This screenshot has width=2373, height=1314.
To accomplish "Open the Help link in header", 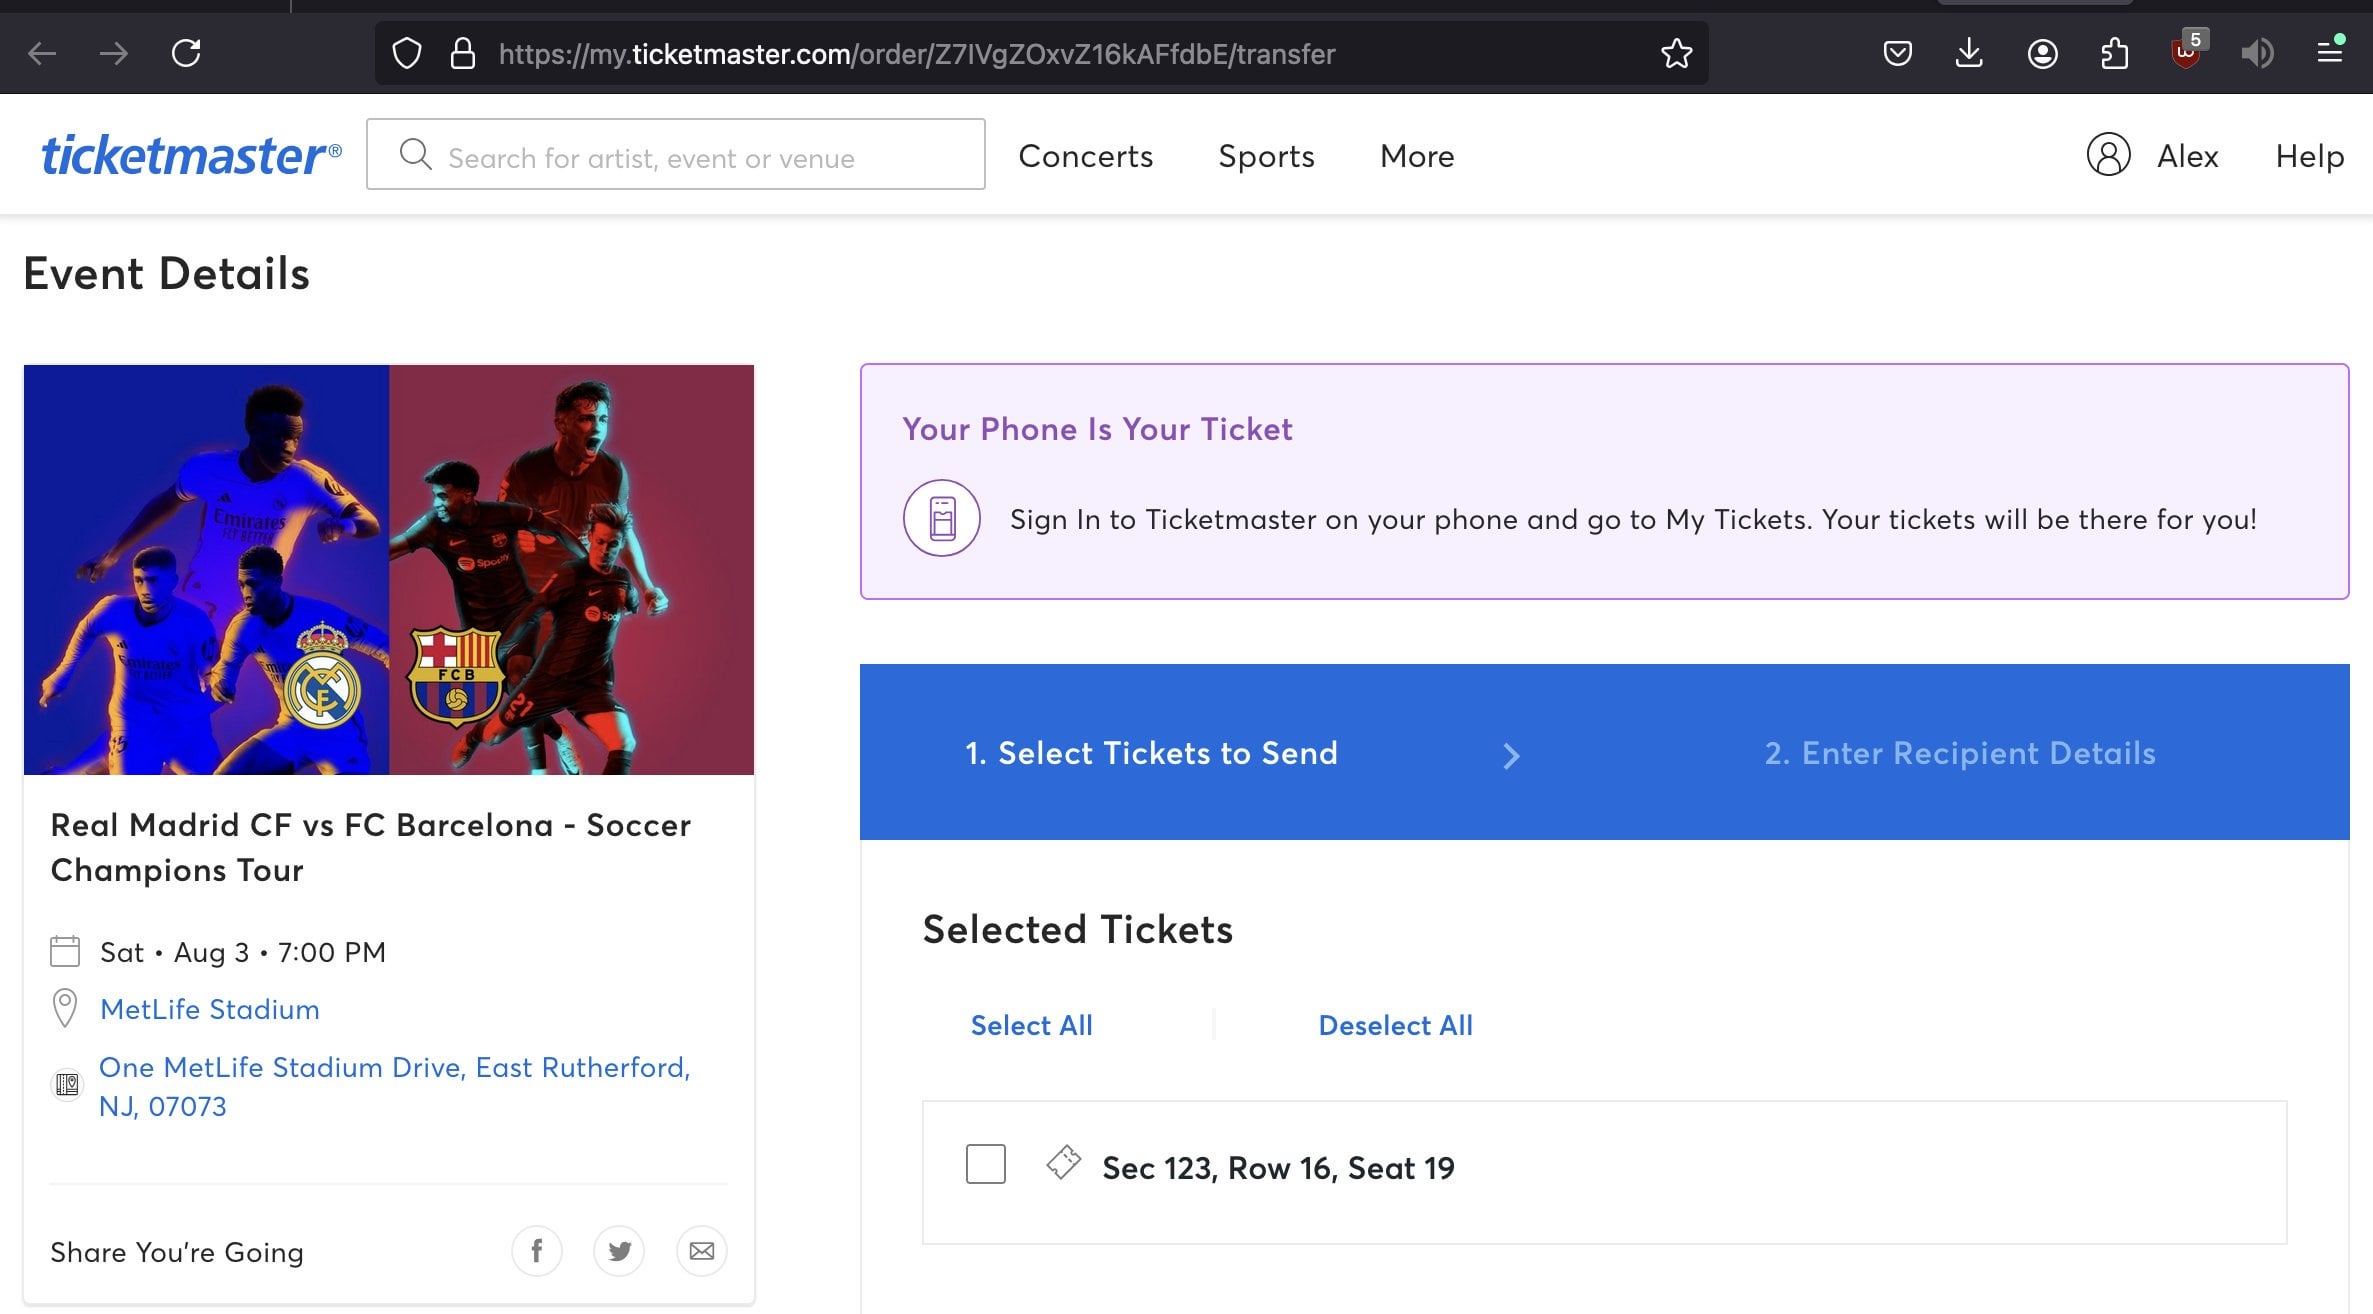I will coord(2309,156).
